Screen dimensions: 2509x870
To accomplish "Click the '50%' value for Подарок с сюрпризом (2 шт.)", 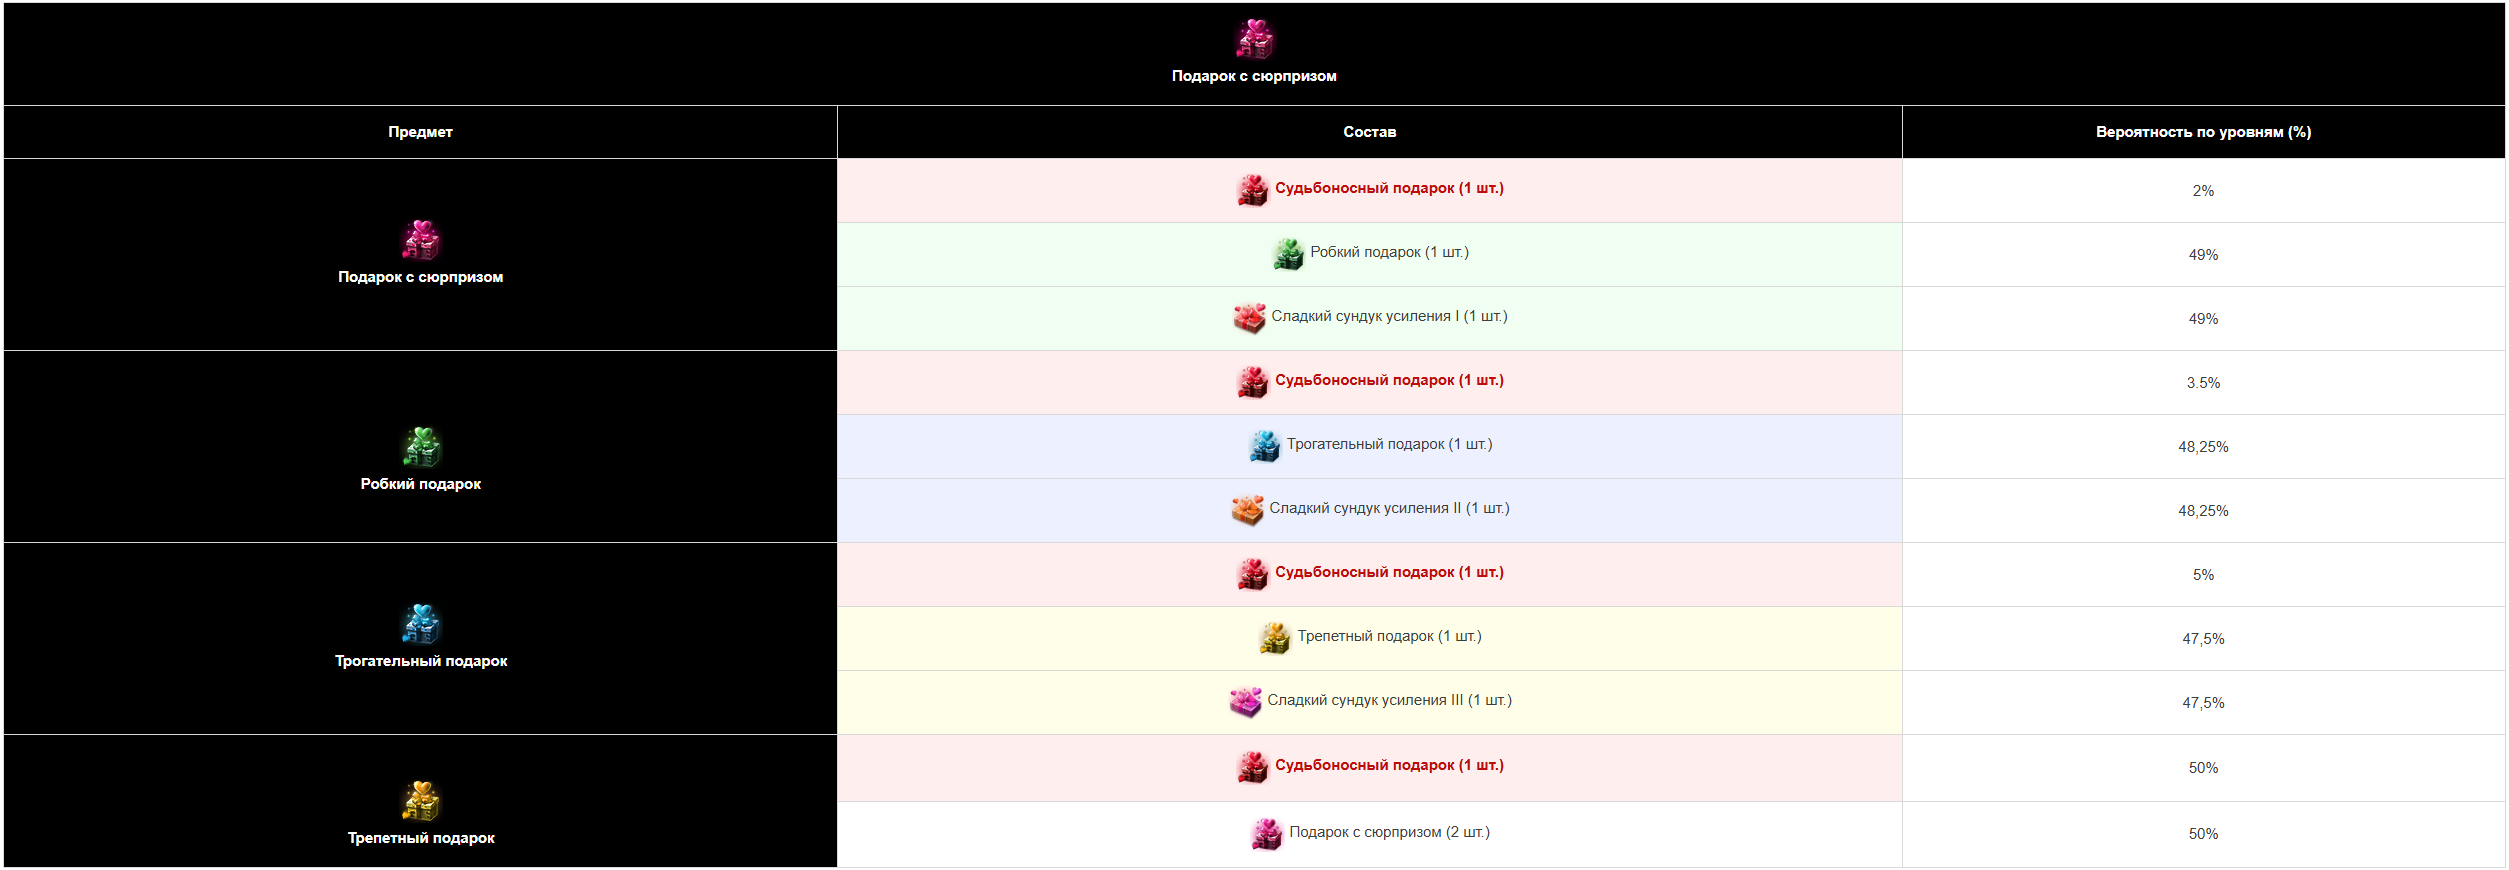I will [x=2203, y=834].
